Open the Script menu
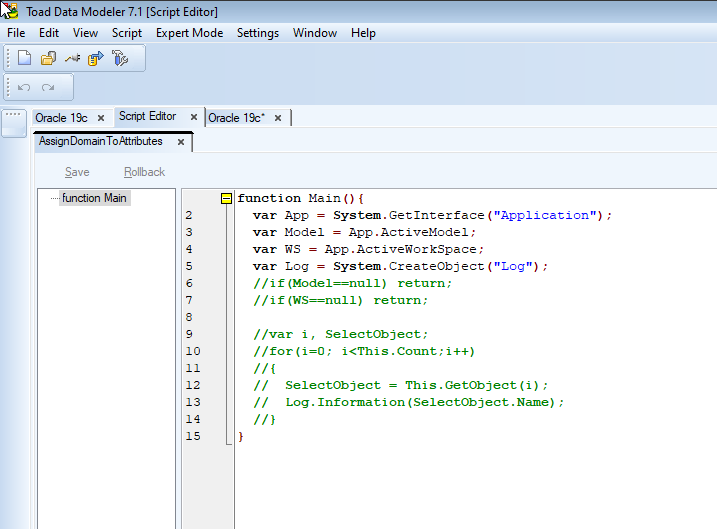This screenshot has height=529, width=717. coord(127,33)
